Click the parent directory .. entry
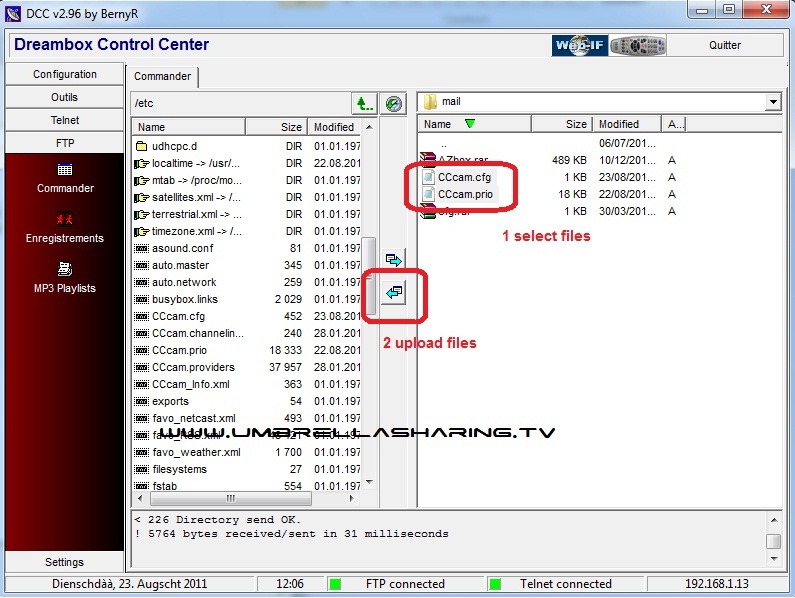Viewport: 795px width, 598px height. (444, 144)
